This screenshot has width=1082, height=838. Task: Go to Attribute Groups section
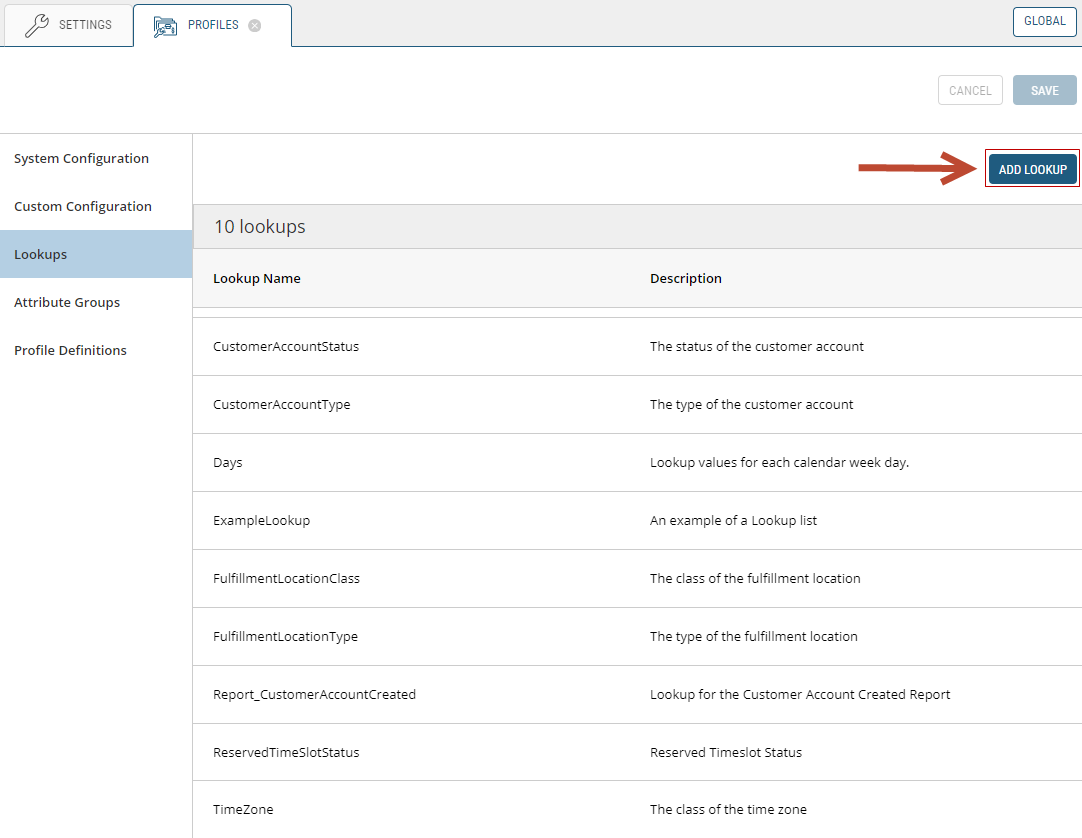tap(67, 302)
